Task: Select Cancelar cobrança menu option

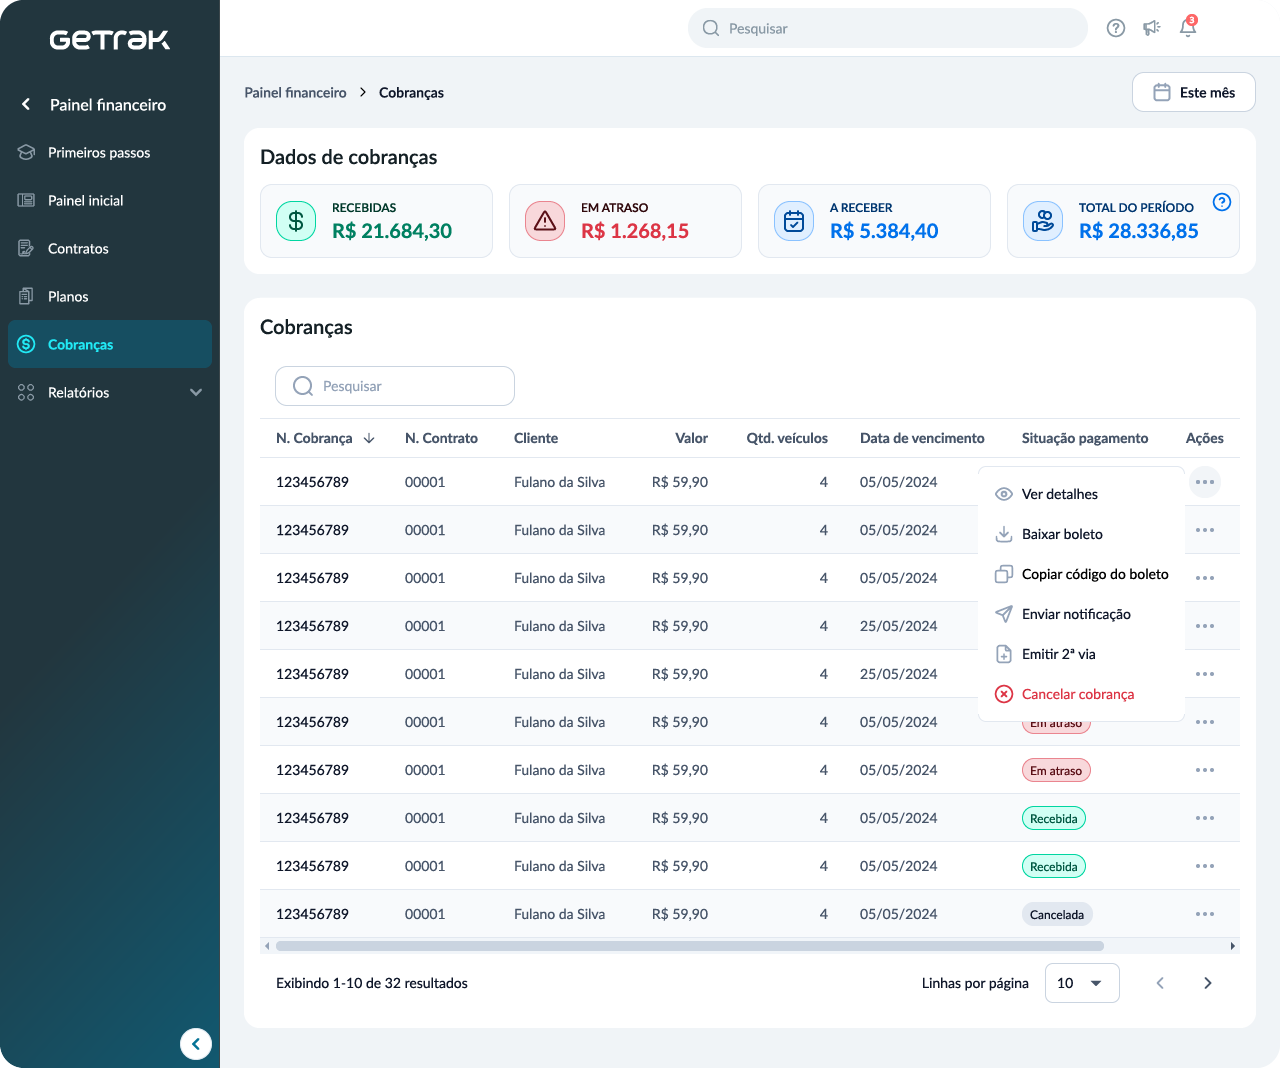Action: pos(1077,694)
